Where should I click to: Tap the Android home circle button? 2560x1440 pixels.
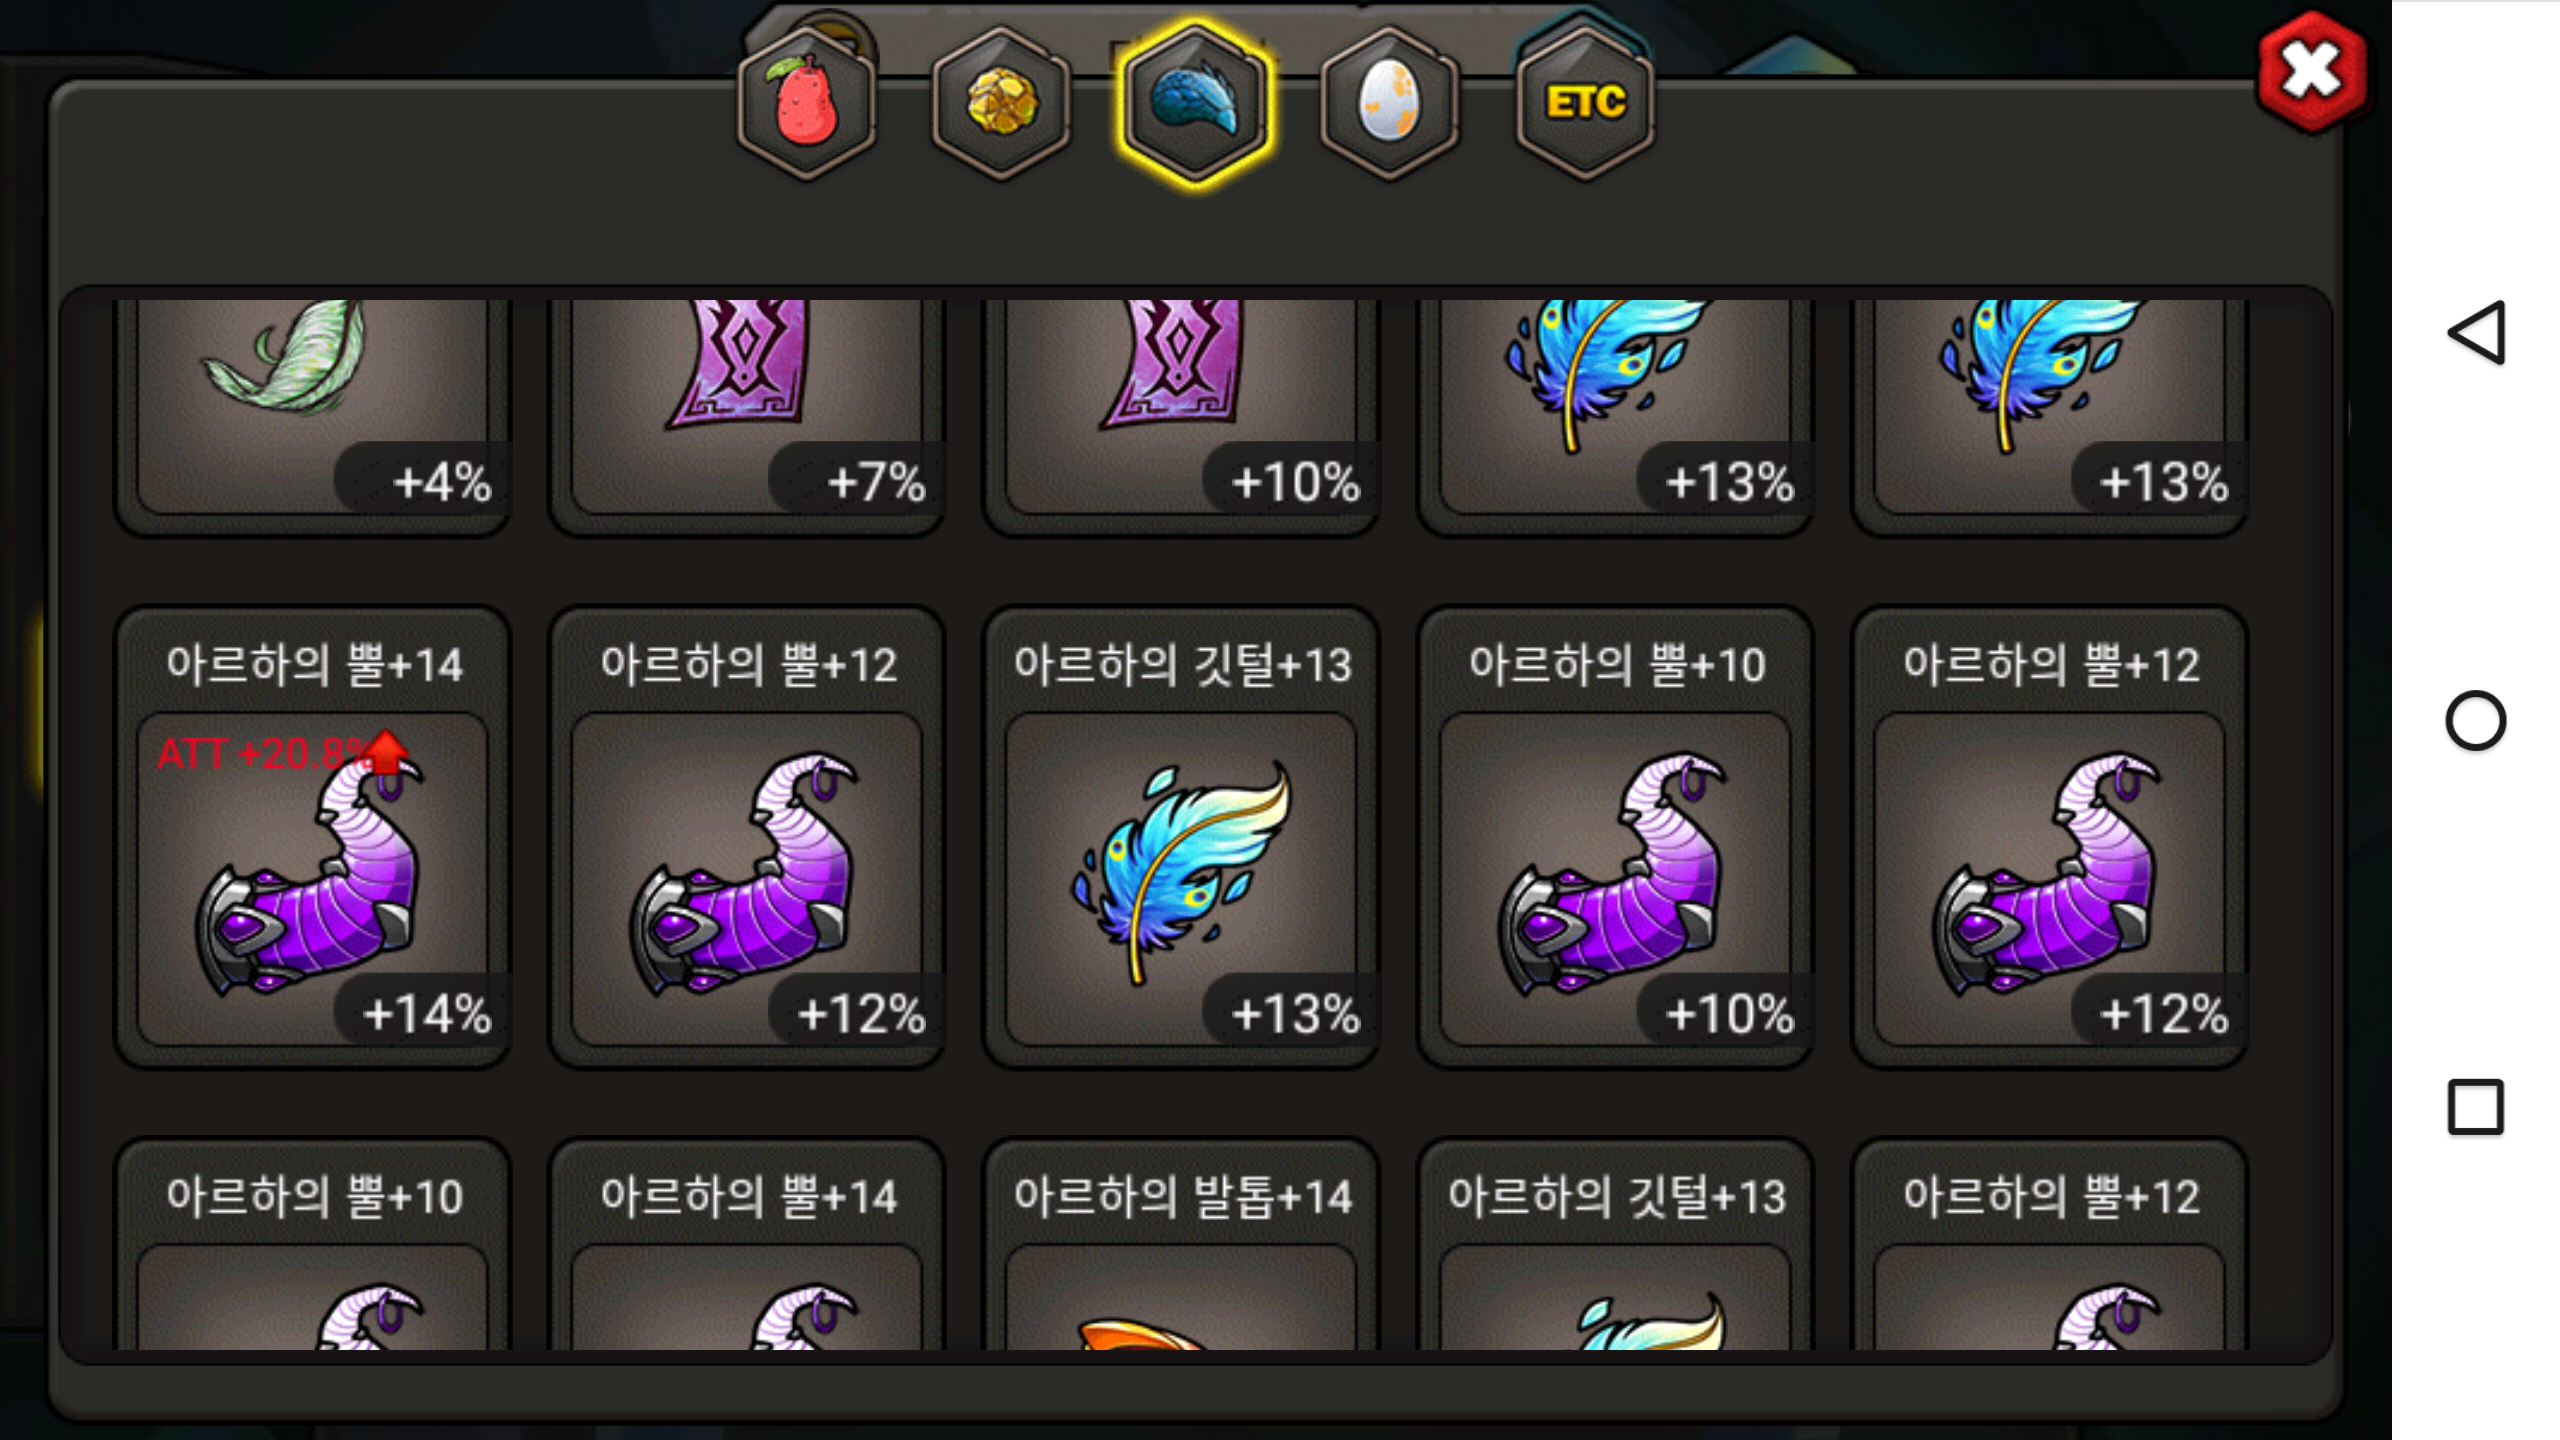click(2476, 720)
